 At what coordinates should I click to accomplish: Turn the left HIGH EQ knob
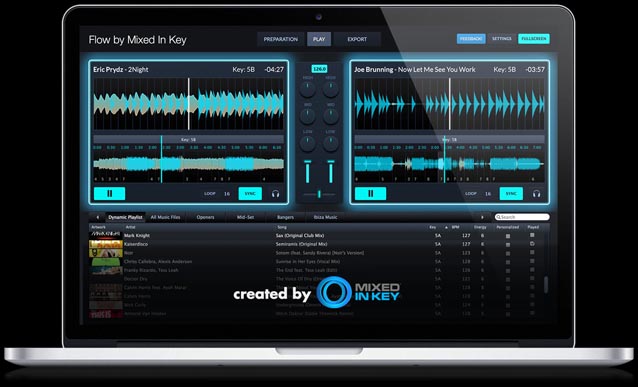pyautogui.click(x=308, y=89)
